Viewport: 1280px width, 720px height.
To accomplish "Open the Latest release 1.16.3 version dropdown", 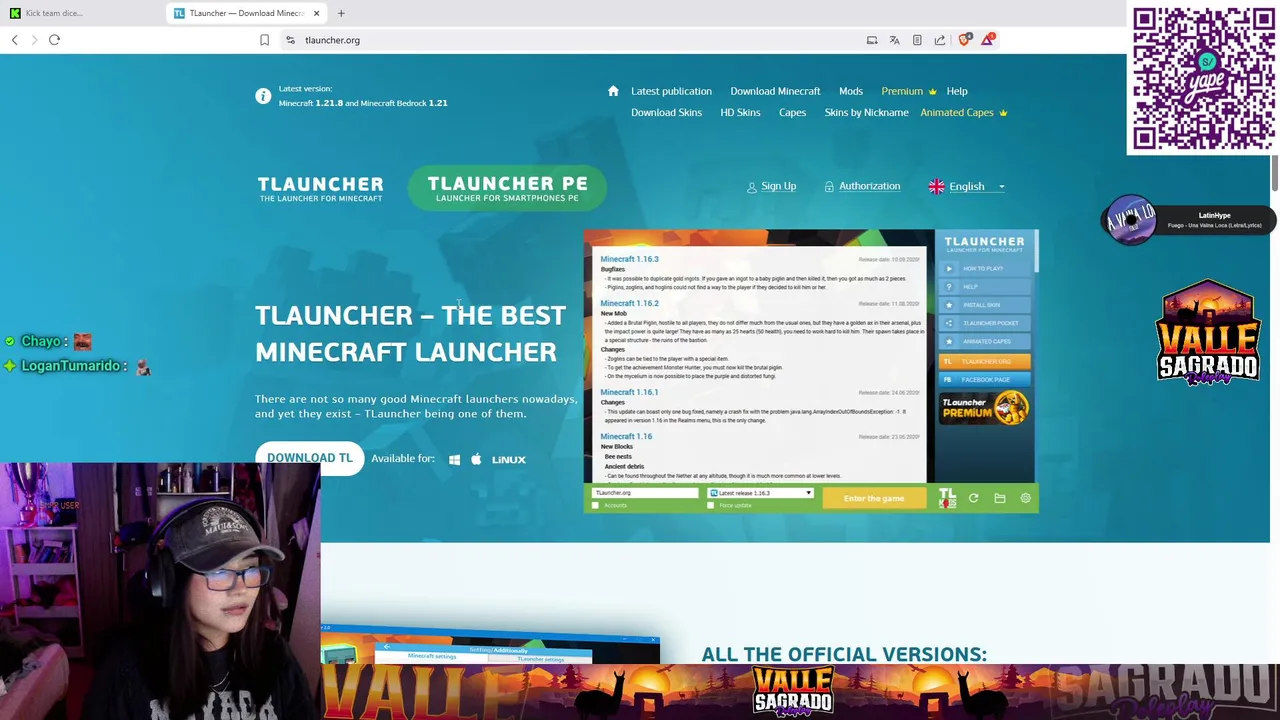I will pos(761,493).
